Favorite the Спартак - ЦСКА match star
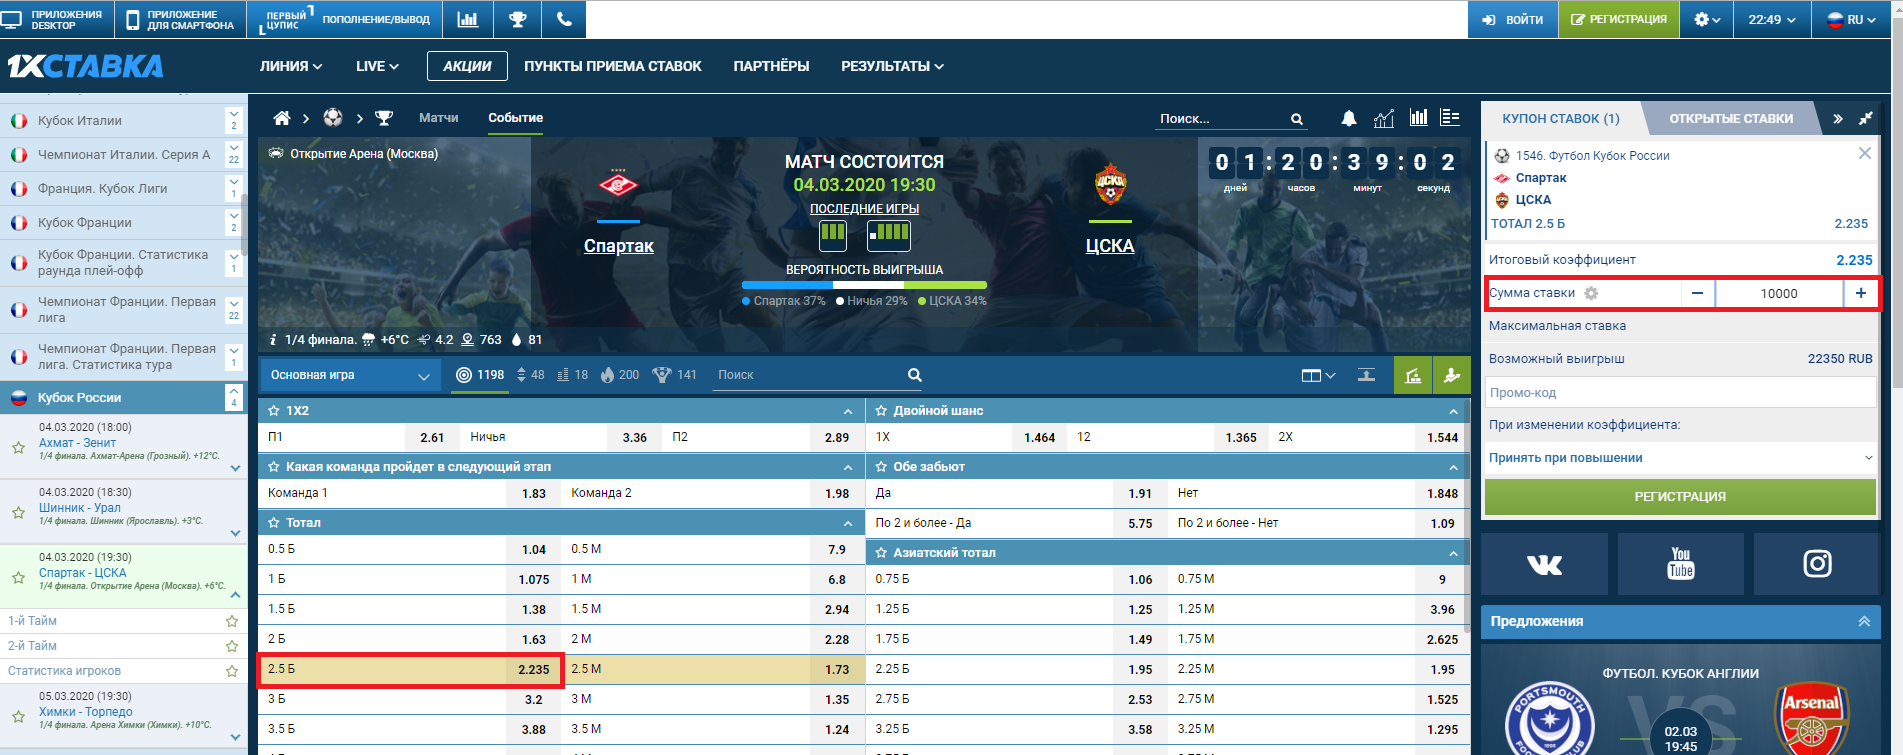This screenshot has height=755, width=1903. tap(18, 577)
